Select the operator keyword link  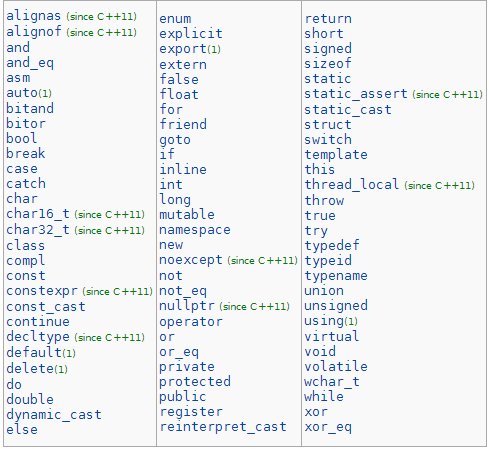[191, 322]
